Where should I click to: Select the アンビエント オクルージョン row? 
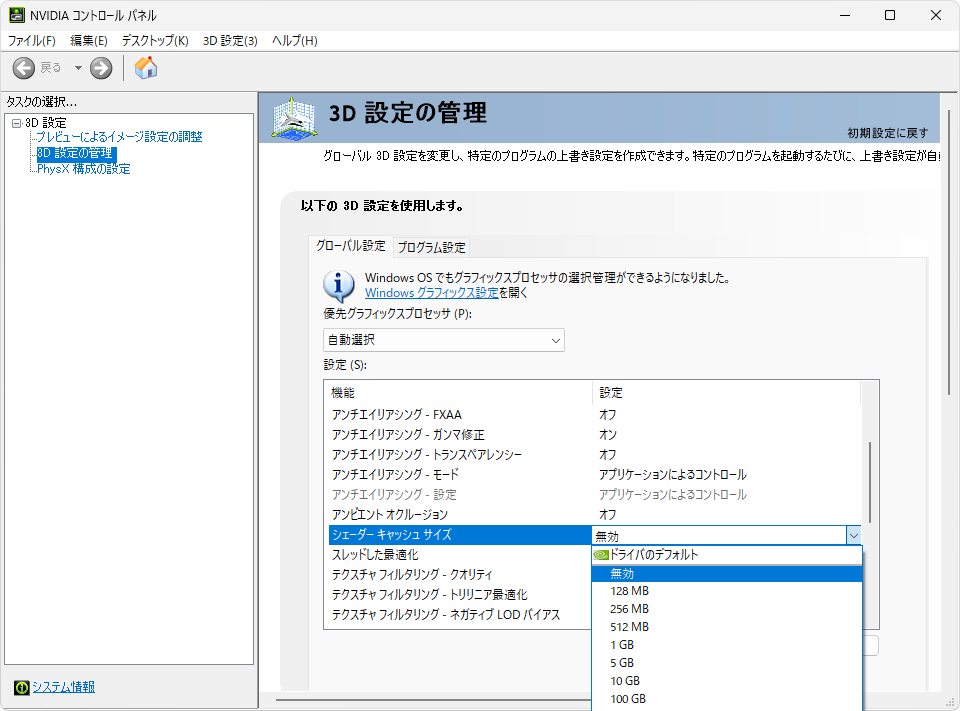pyautogui.click(x=594, y=514)
